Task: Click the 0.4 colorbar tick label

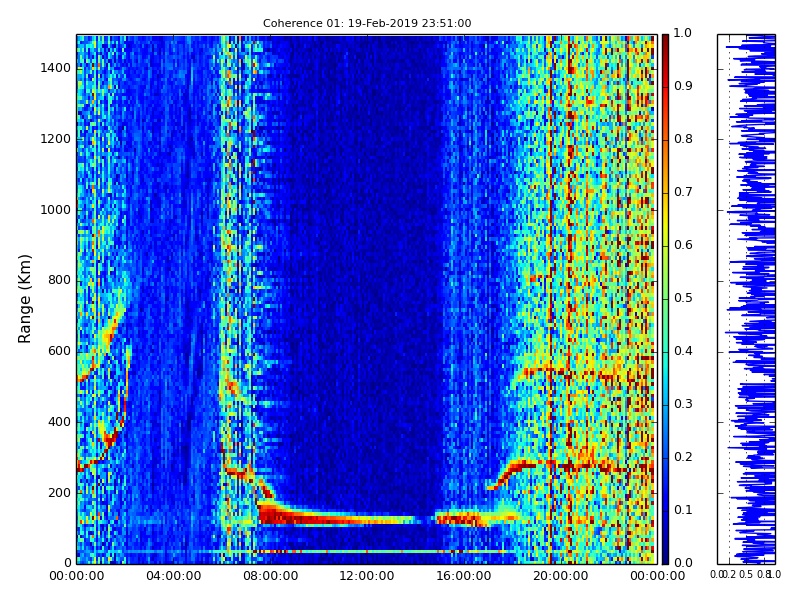Action: click(x=683, y=351)
